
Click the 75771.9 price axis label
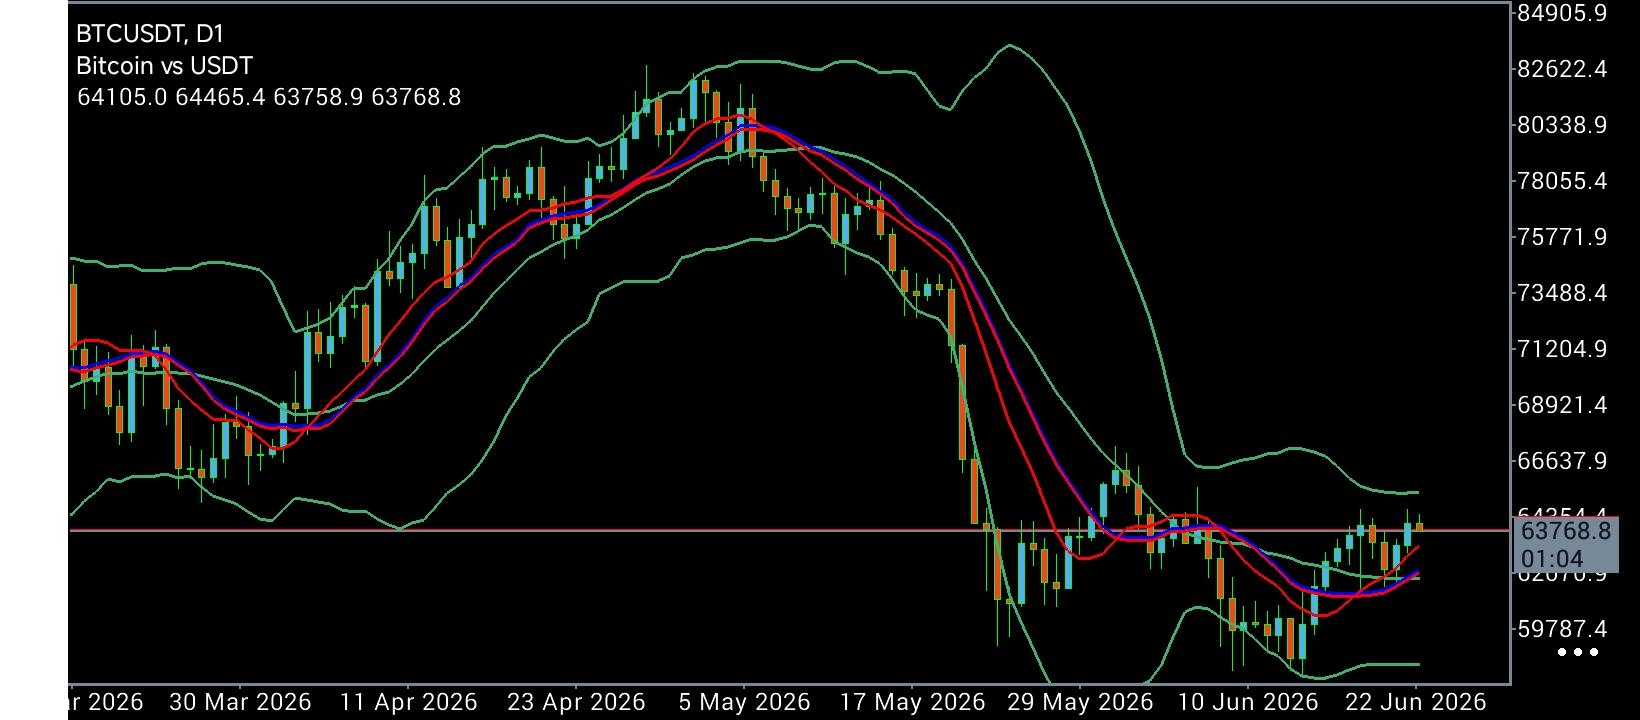tap(1562, 237)
